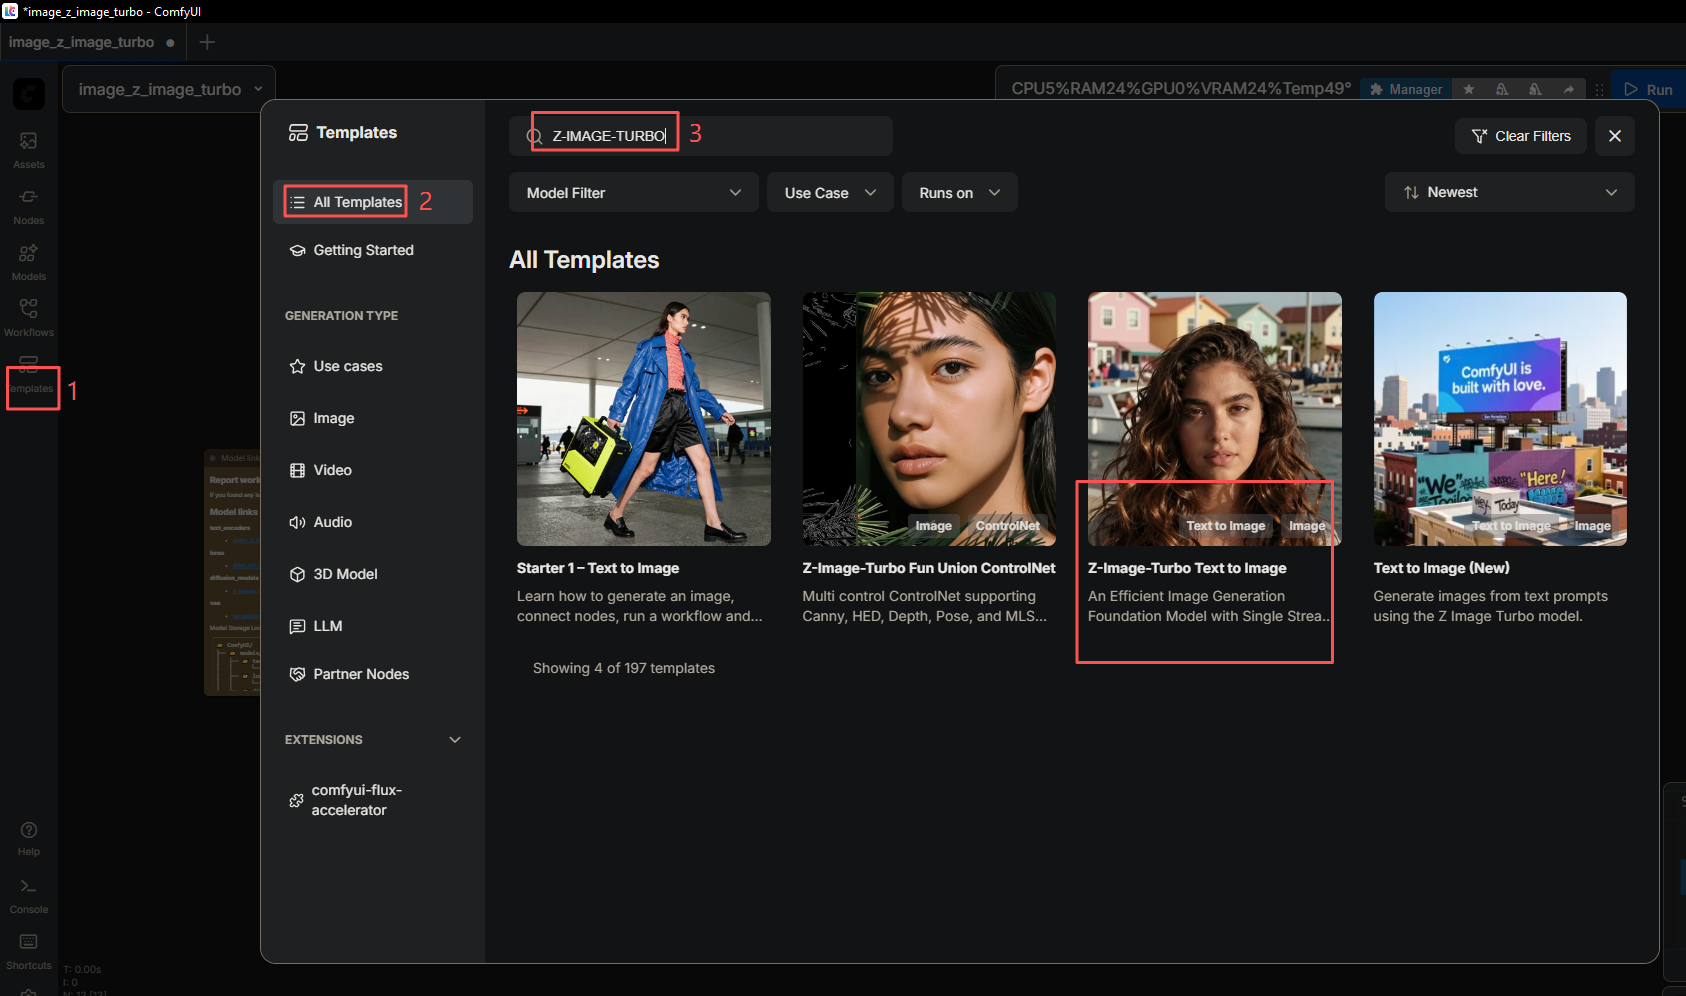Close the Templates dialog
Image resolution: width=1686 pixels, height=996 pixels.
(1615, 136)
